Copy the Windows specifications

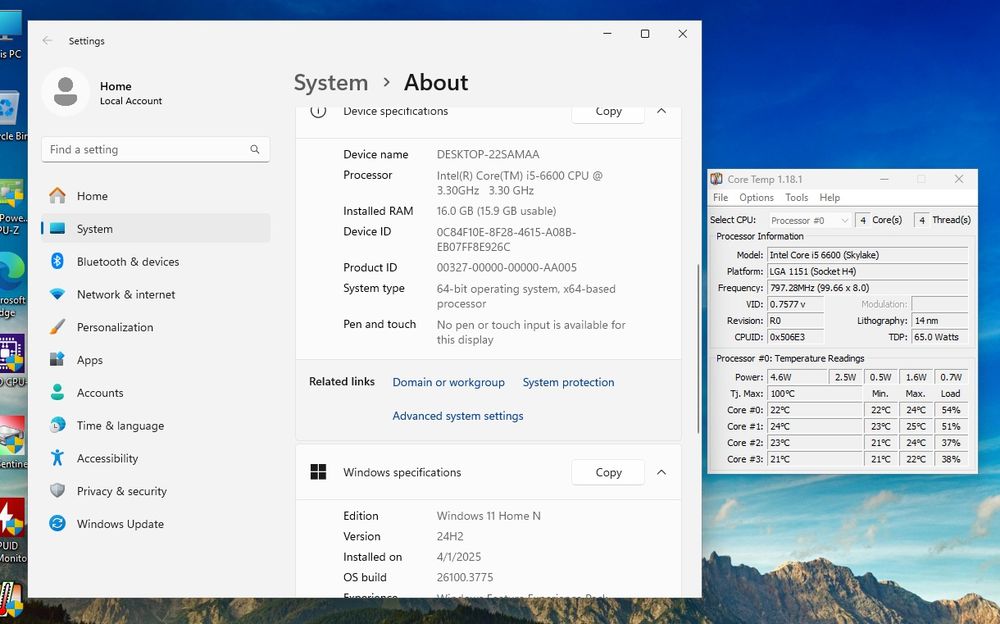point(608,472)
